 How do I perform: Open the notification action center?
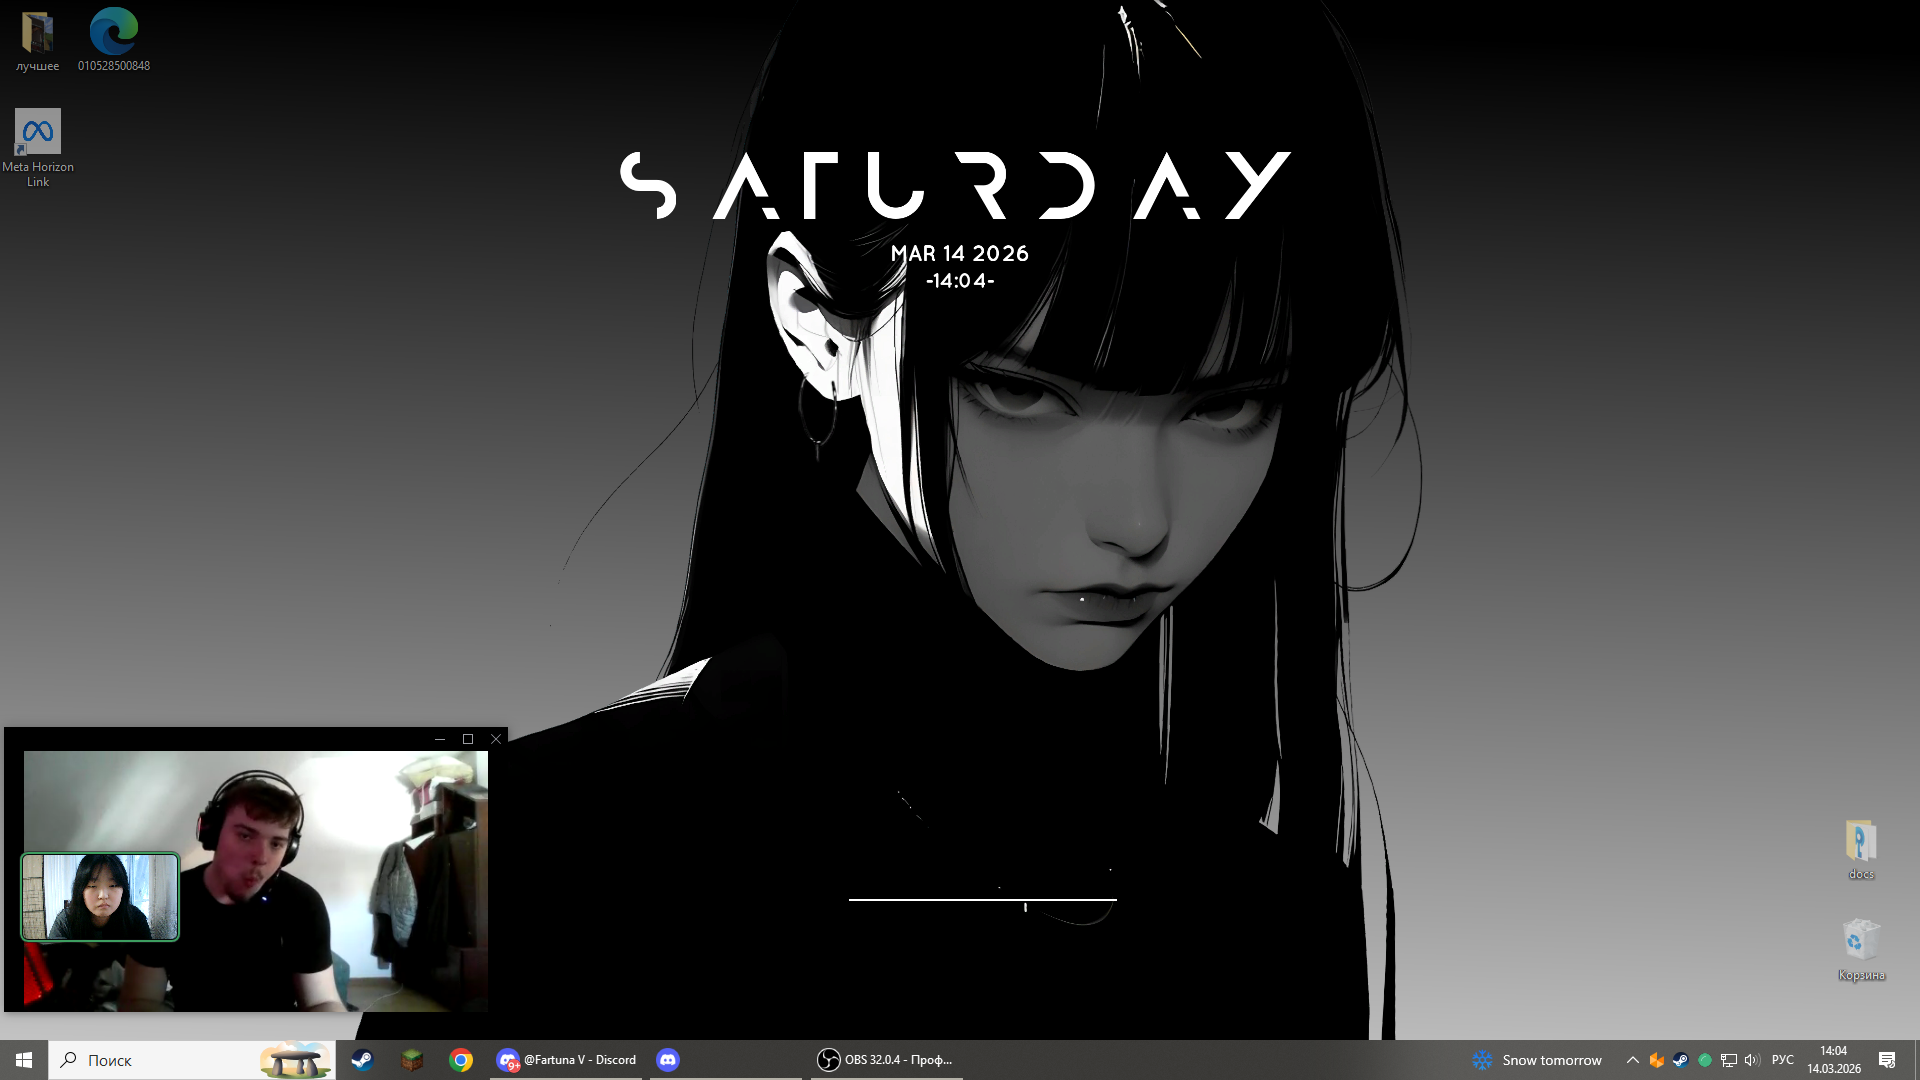(x=1887, y=1060)
